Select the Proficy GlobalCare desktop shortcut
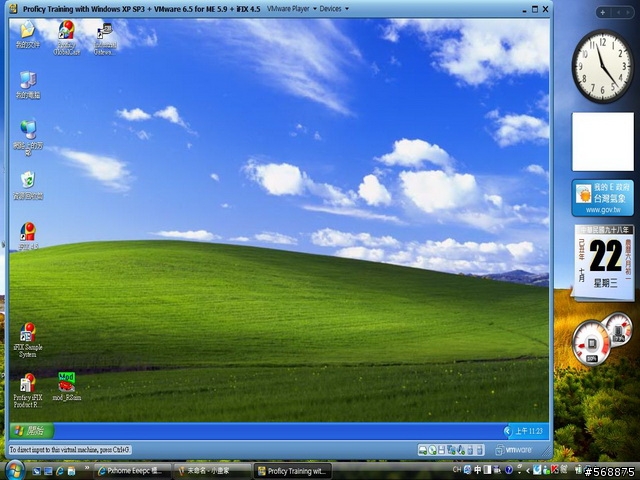Image resolution: width=640 pixels, height=480 pixels. [67, 38]
